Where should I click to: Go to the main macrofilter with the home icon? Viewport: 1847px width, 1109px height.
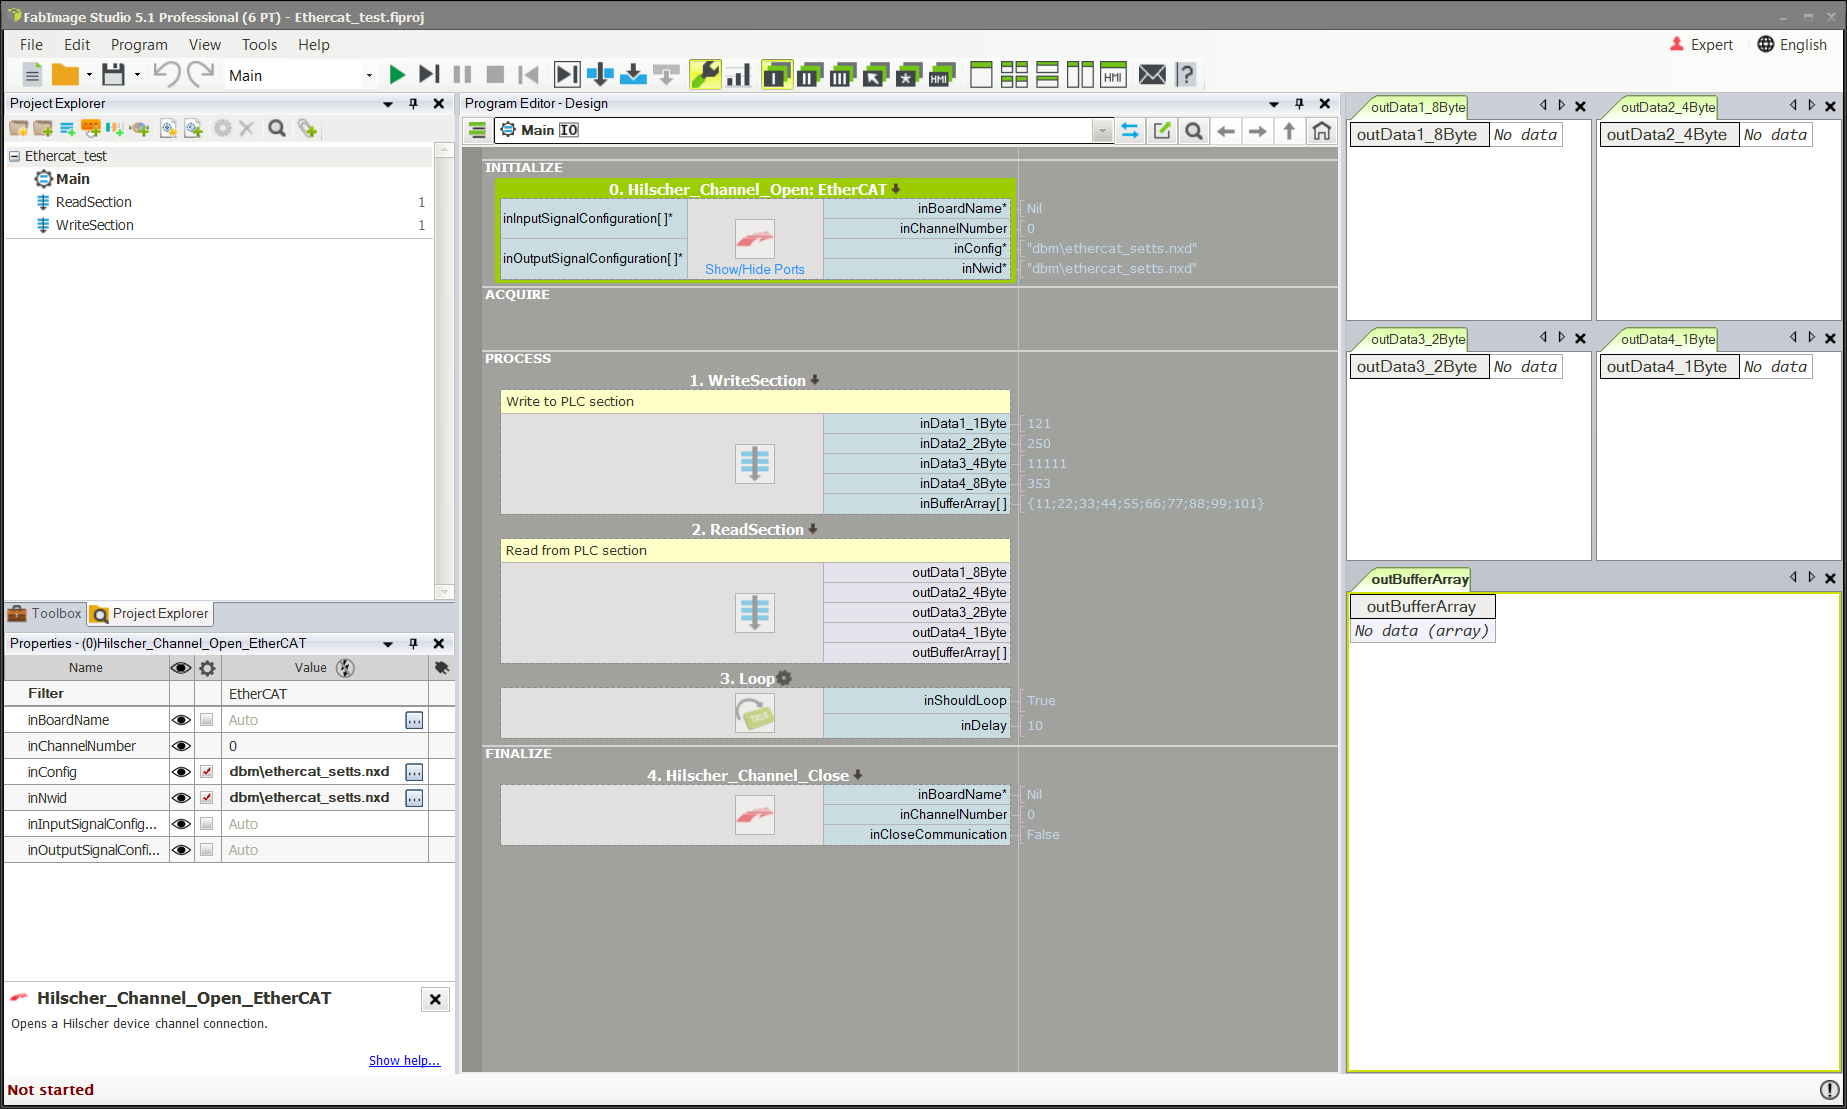point(1322,131)
